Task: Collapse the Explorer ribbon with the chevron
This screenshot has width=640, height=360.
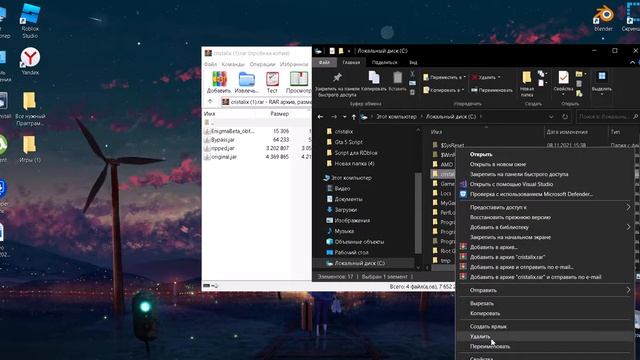Action: [x=633, y=62]
